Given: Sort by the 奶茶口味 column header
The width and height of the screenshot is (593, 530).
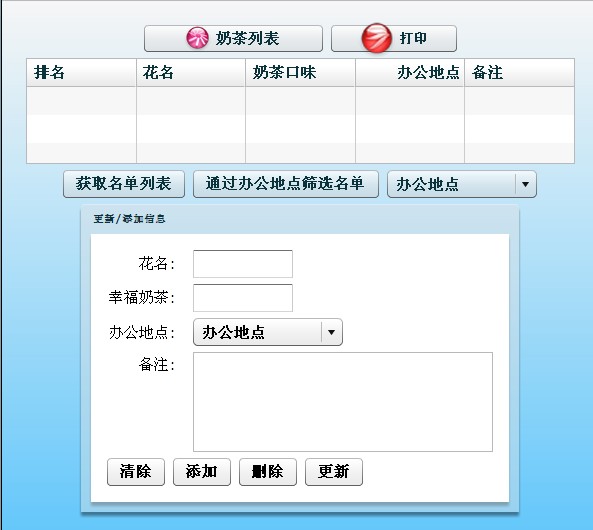Looking at the screenshot, I should pos(300,72).
